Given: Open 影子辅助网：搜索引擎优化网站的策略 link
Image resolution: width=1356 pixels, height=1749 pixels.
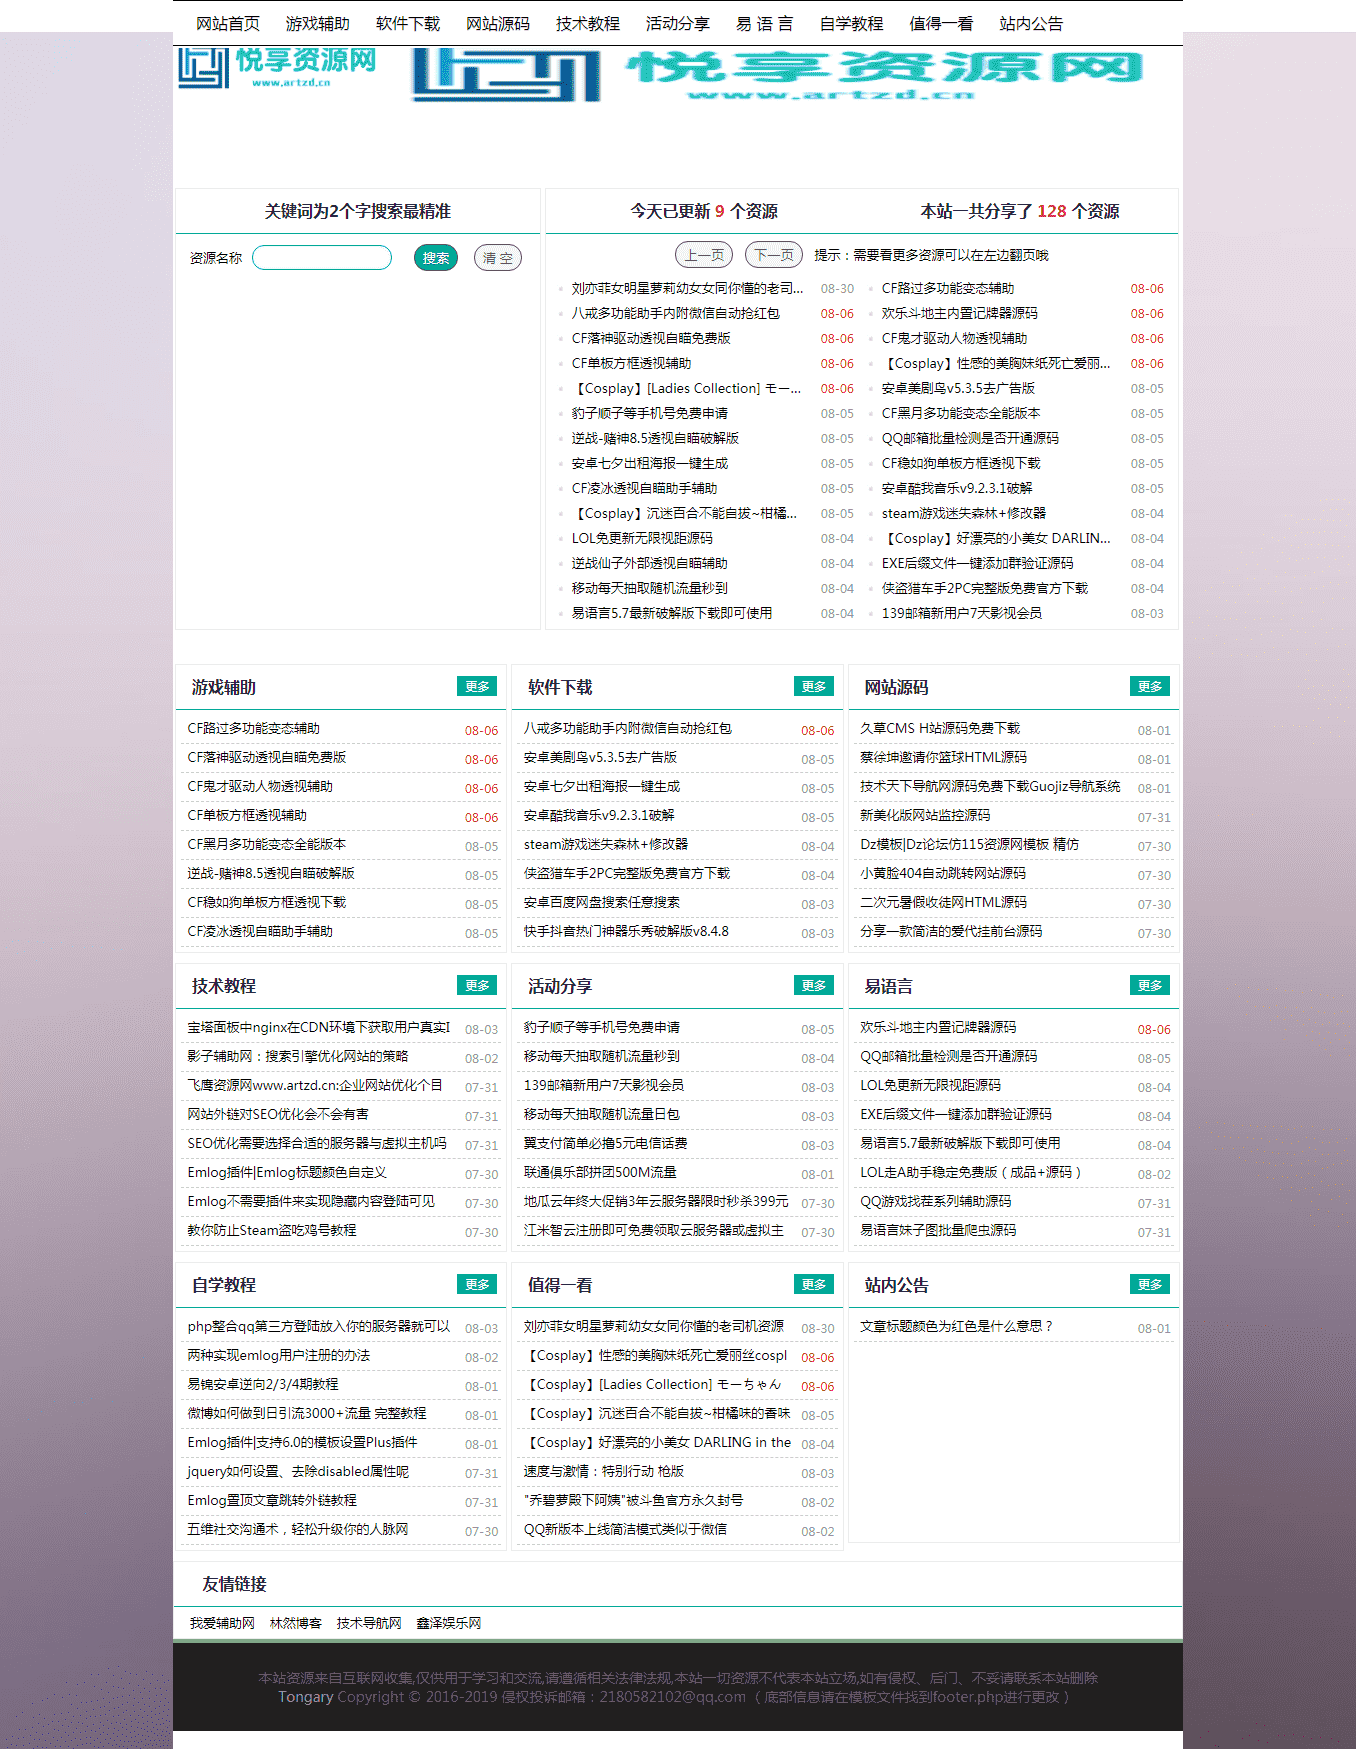Looking at the screenshot, I should point(298,1056).
